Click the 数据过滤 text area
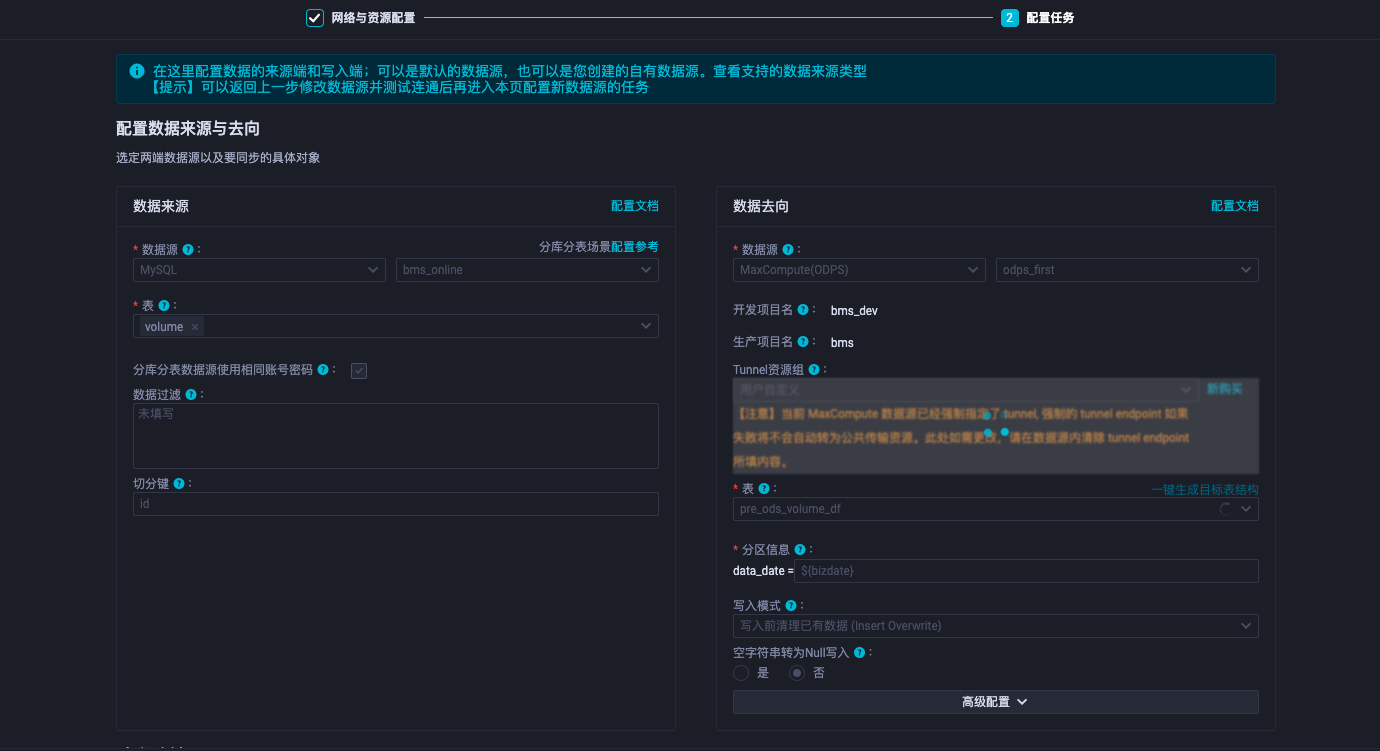The image size is (1380, 751). pos(396,436)
